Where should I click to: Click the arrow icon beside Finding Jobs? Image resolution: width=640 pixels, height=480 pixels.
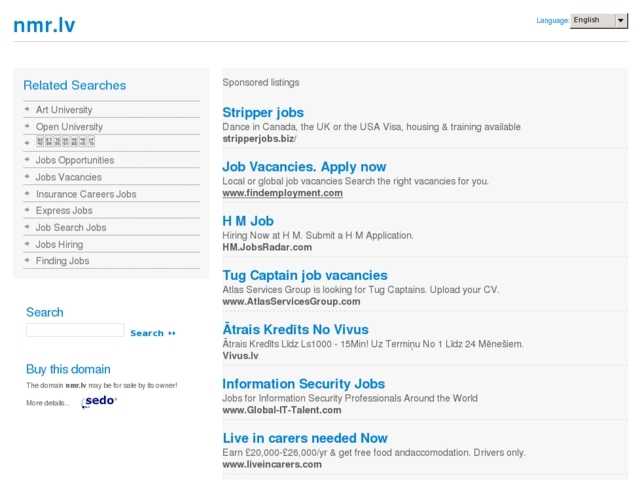tap(27, 260)
